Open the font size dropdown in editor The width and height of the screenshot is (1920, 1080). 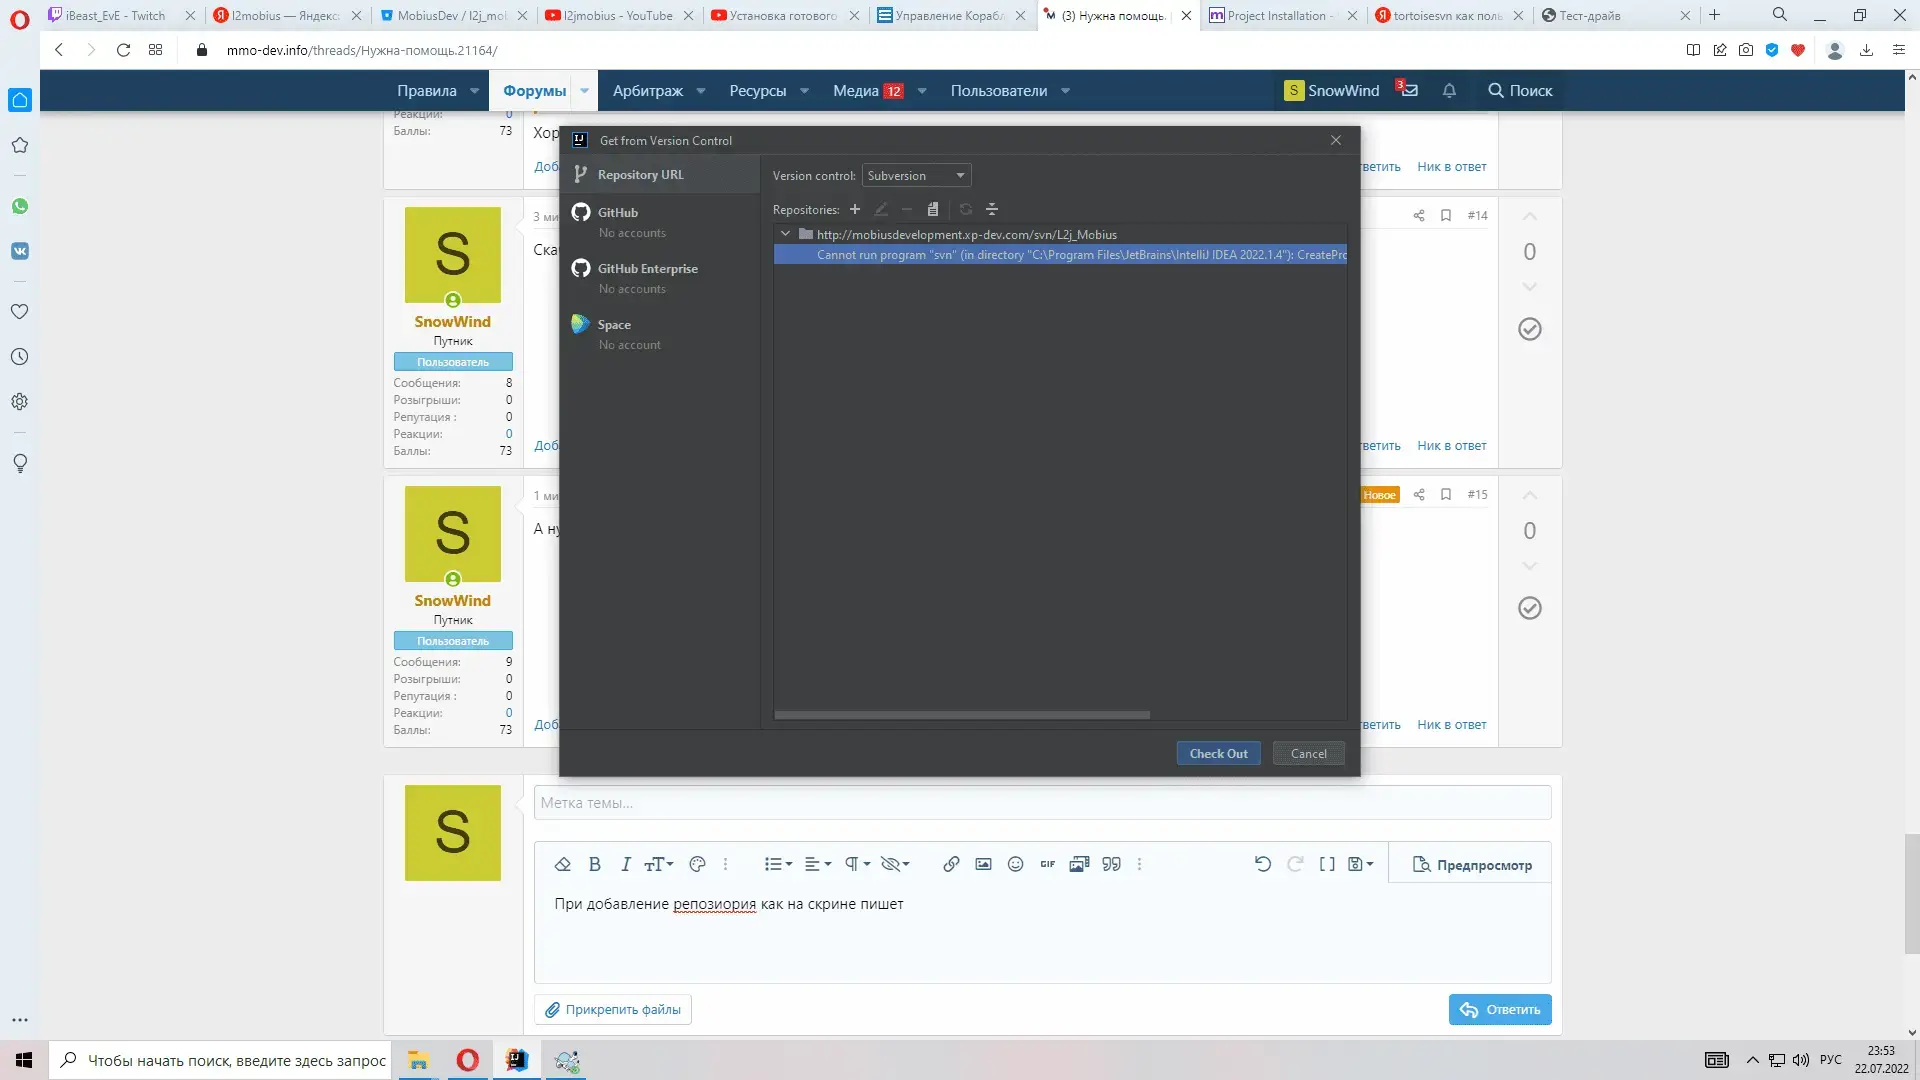tap(659, 865)
